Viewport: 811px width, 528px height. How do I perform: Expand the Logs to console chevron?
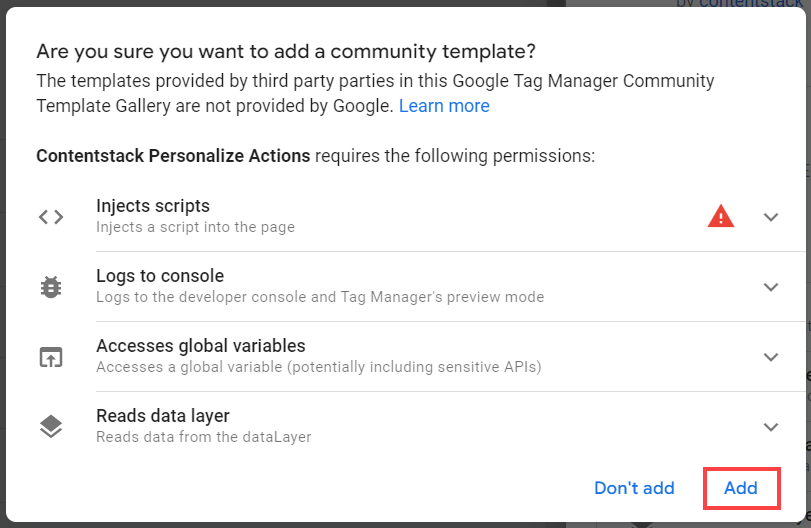[770, 287]
